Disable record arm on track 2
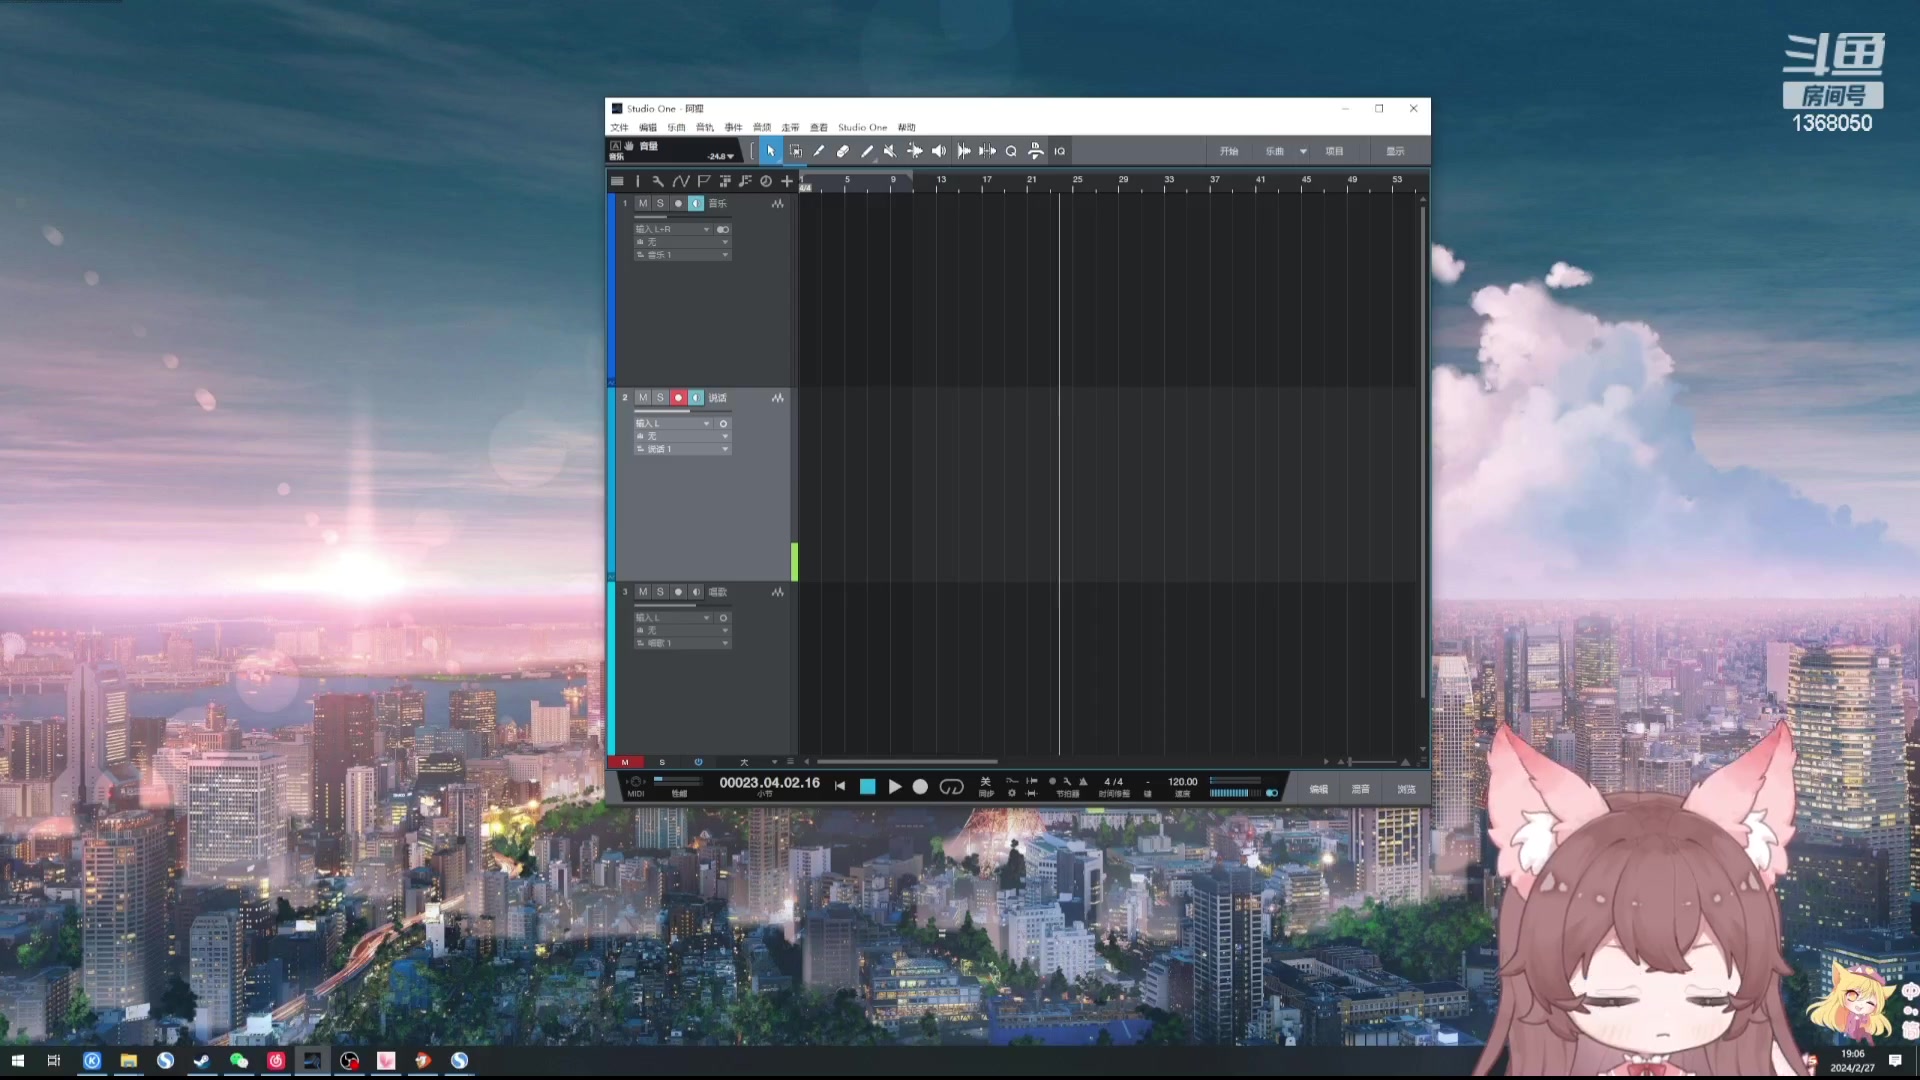This screenshot has width=1920, height=1080. click(678, 398)
